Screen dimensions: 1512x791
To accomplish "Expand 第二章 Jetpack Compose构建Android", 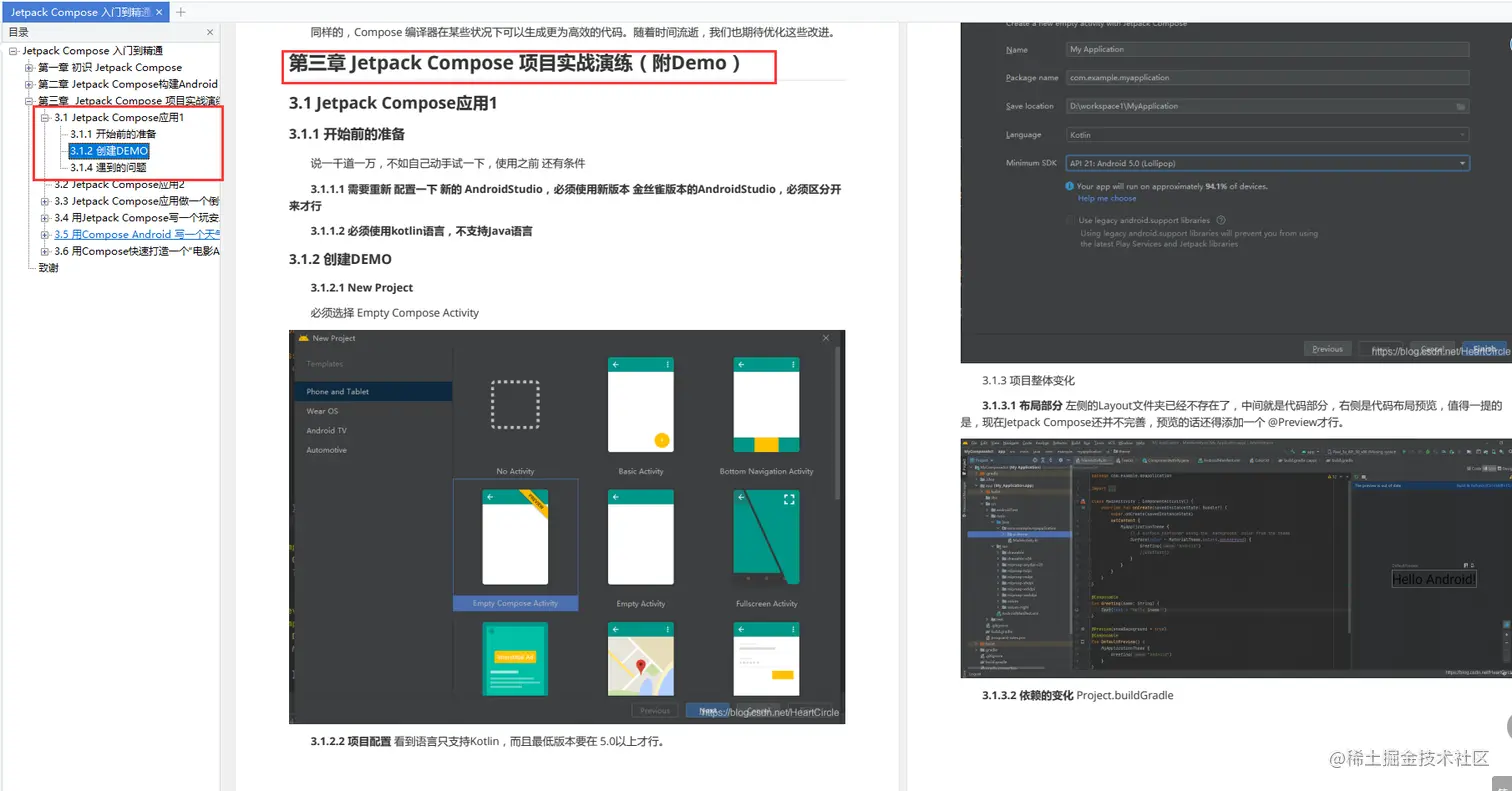I will [x=29, y=84].
